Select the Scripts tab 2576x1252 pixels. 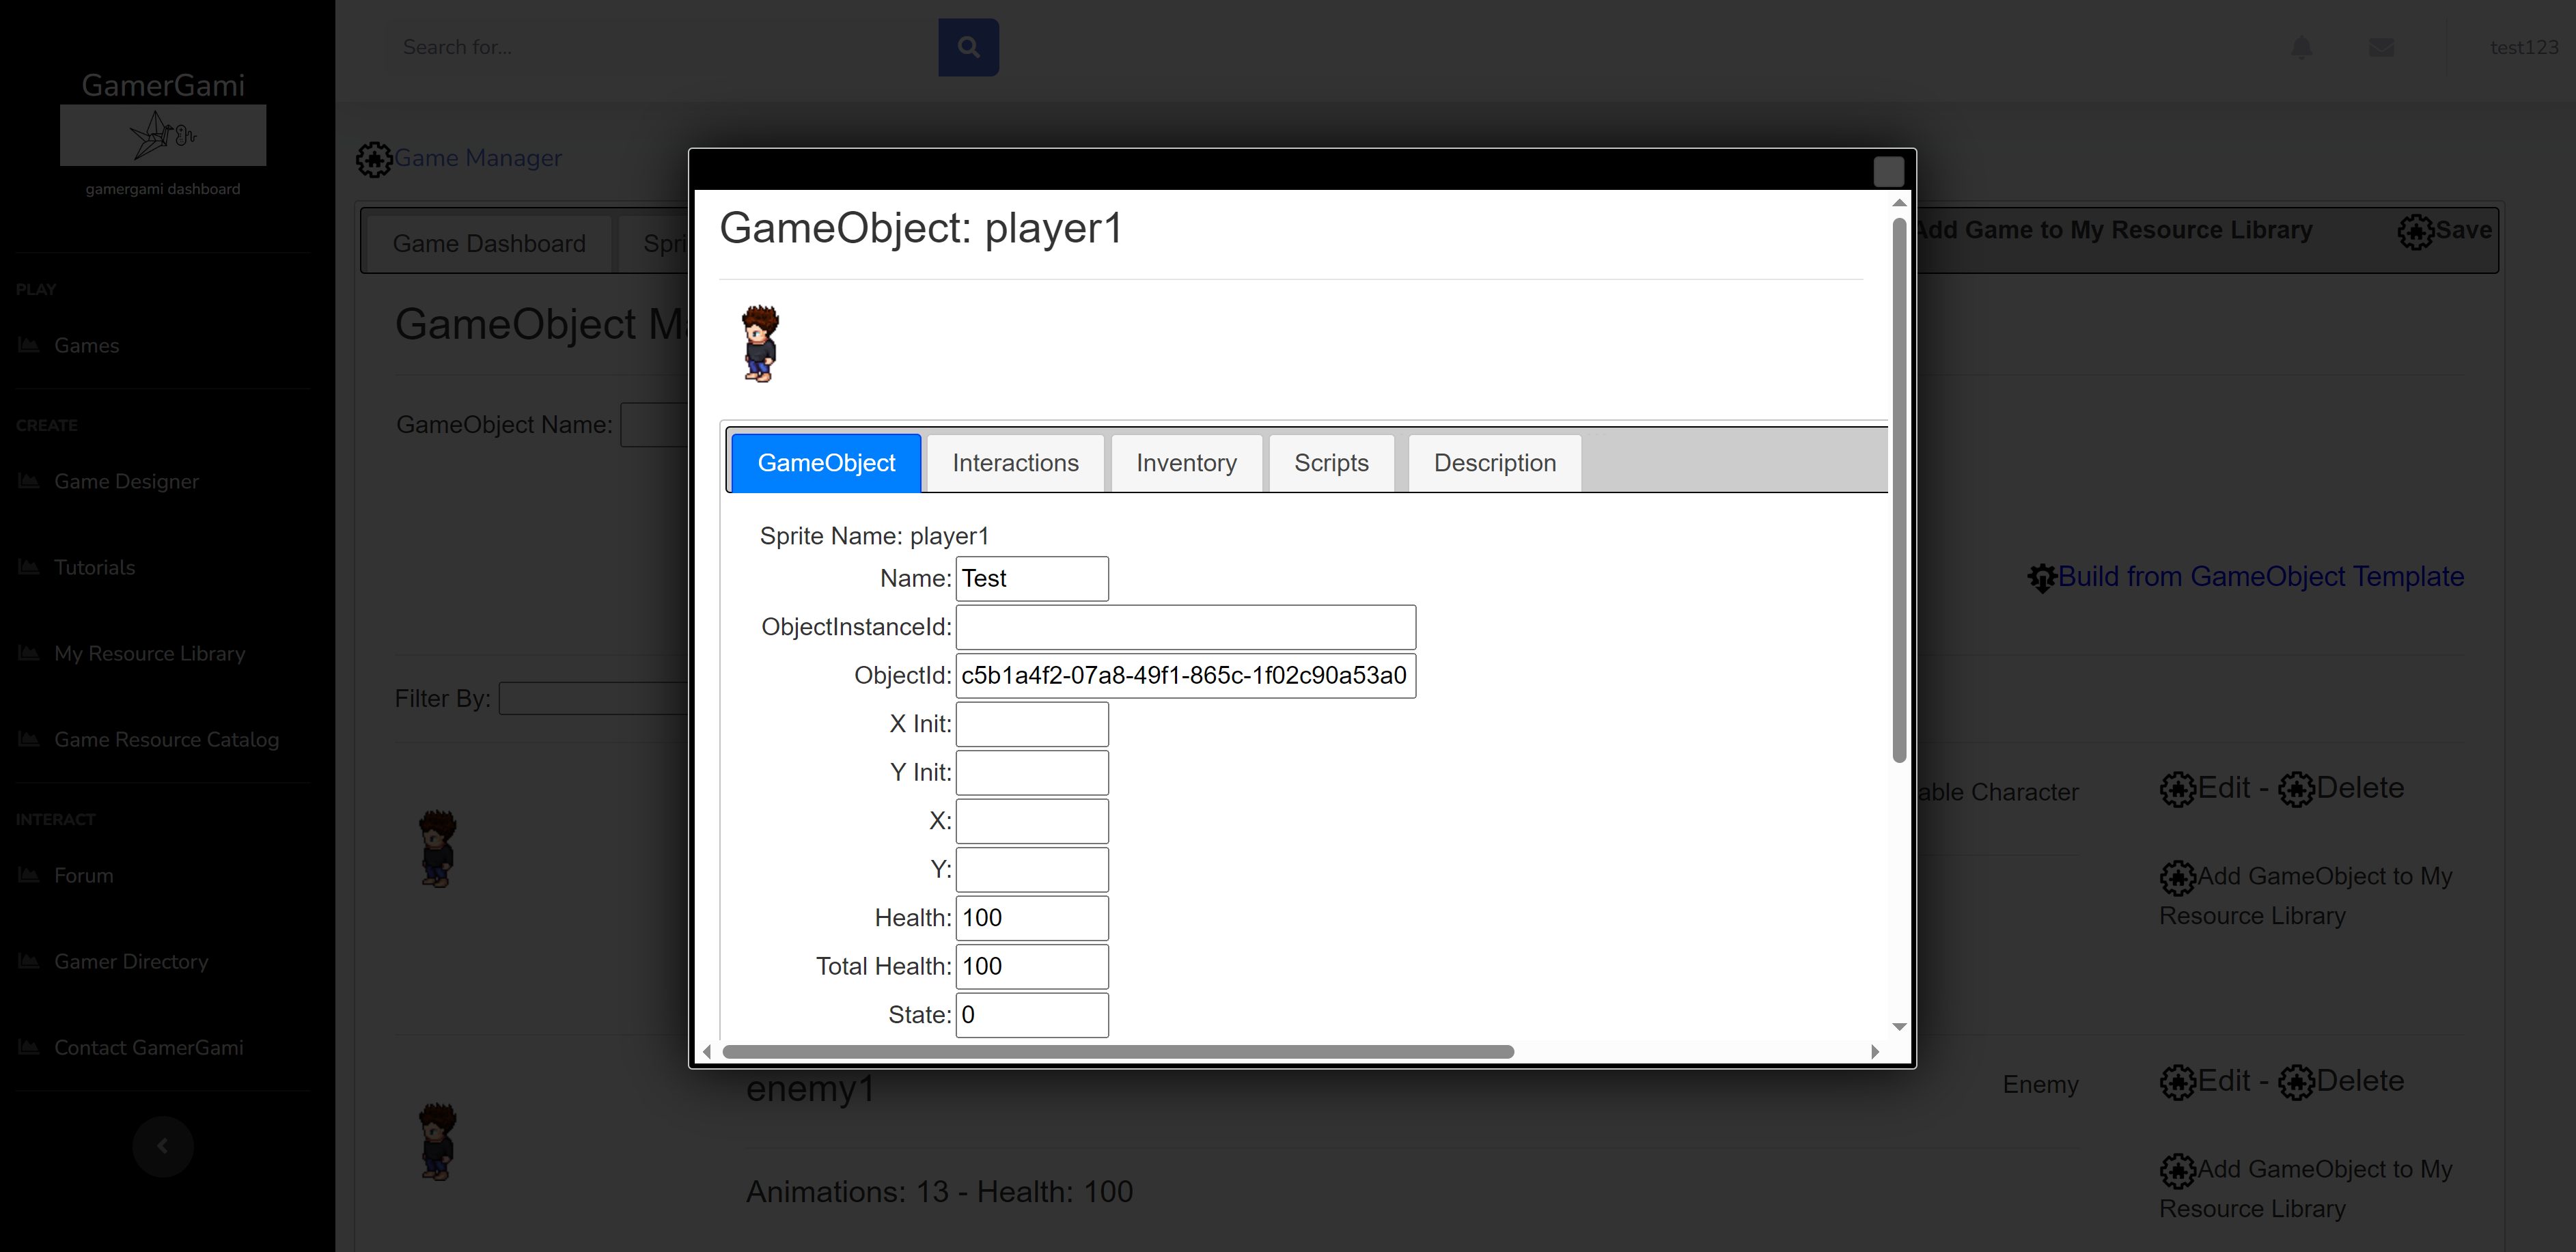(1331, 463)
